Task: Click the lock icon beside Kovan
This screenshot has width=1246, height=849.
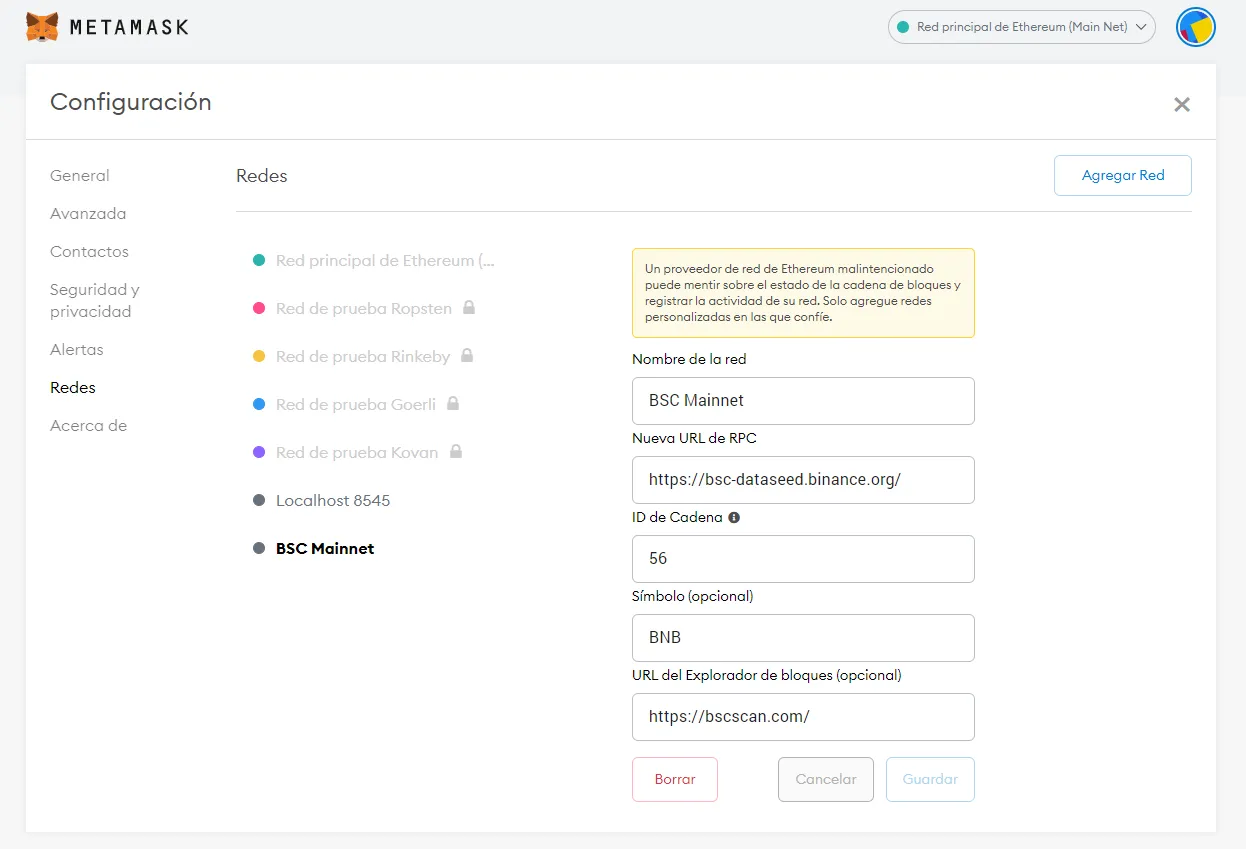Action: pos(455,451)
